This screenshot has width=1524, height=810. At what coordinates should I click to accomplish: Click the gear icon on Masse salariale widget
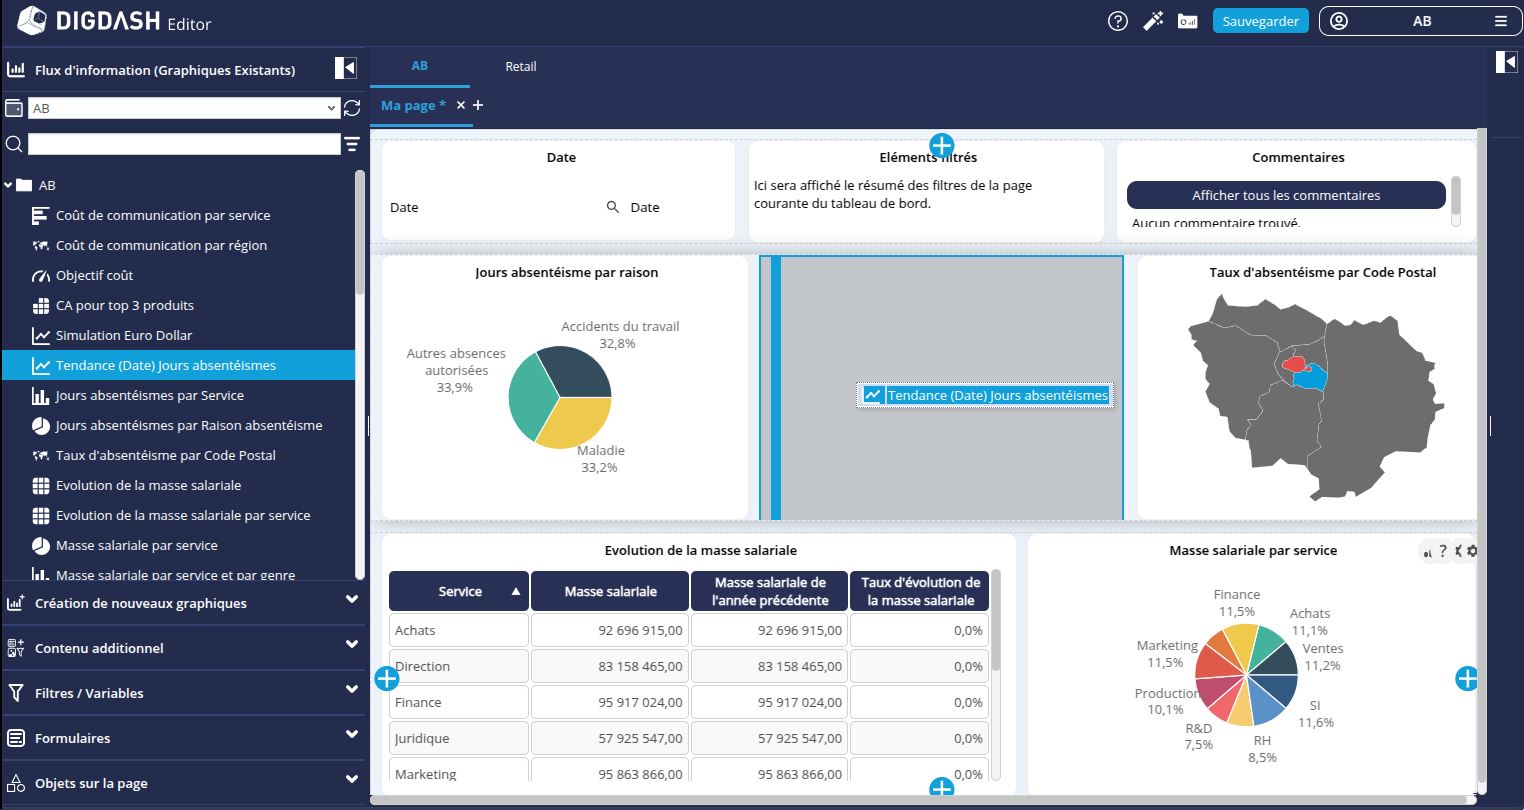click(x=1472, y=551)
